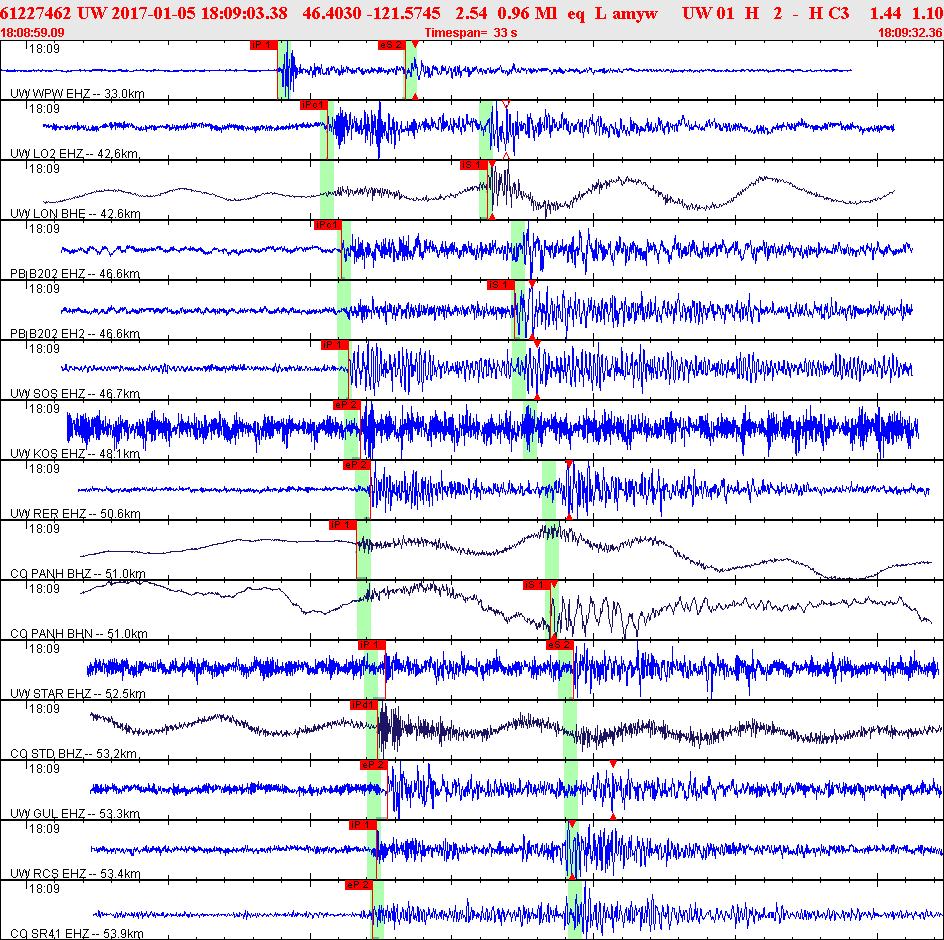Screen dimensions: 944x940
Task: Click the iP 1 pick on SOS EHZ
Action: (335, 345)
